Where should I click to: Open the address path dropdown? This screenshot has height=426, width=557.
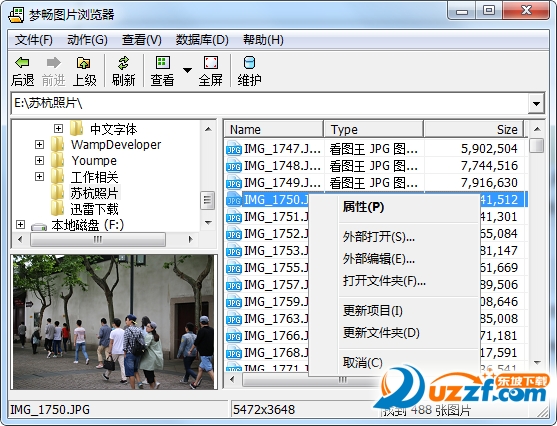pos(536,104)
